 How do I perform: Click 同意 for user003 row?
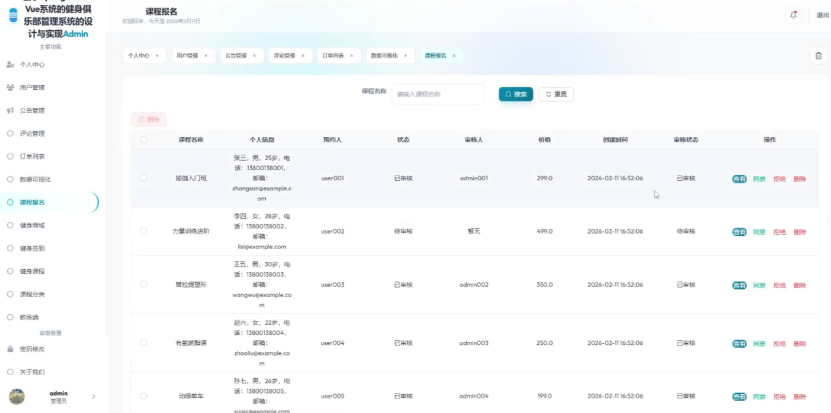[x=759, y=286]
